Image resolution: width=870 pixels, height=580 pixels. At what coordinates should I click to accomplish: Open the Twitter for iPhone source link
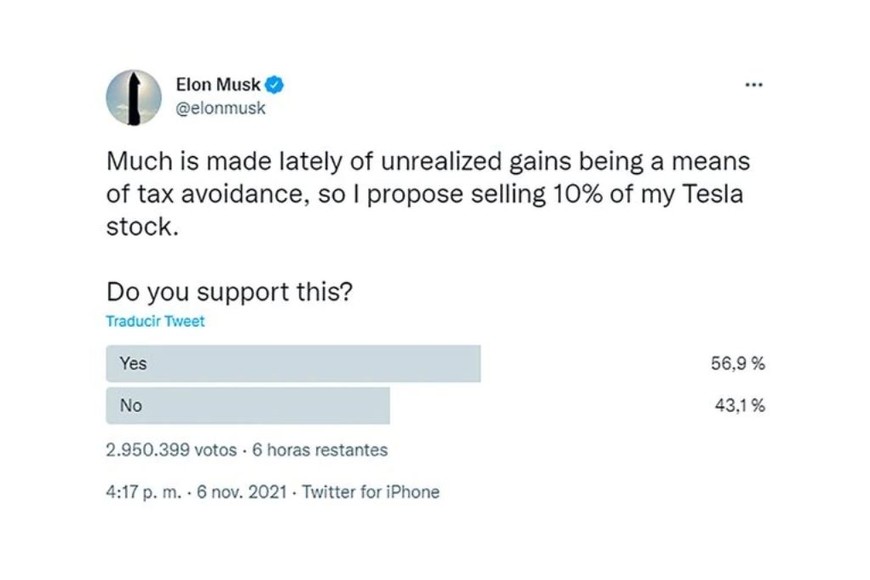coord(371,492)
